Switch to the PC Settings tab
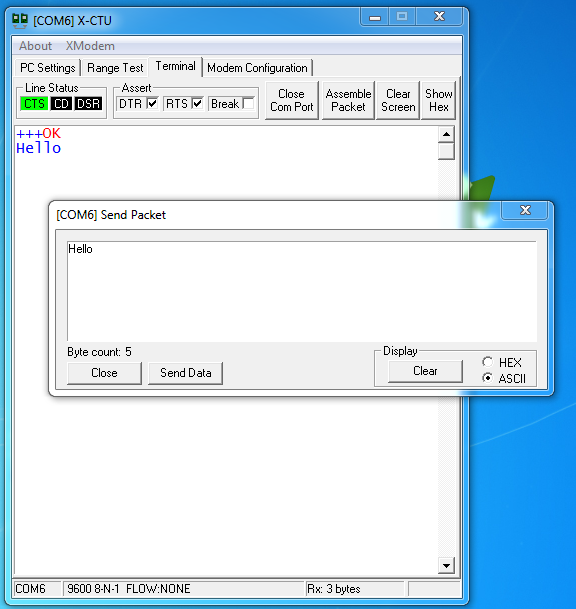This screenshot has height=609, width=576. [x=48, y=68]
